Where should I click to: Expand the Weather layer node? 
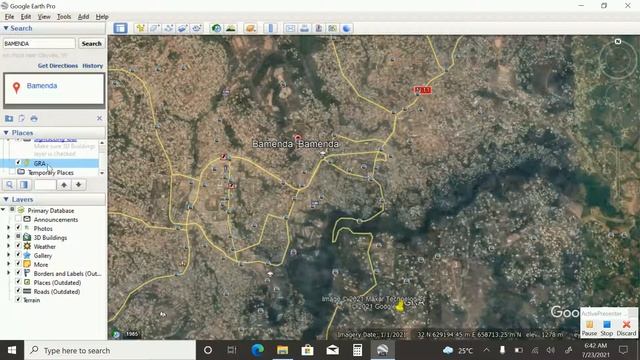[x=9, y=246]
